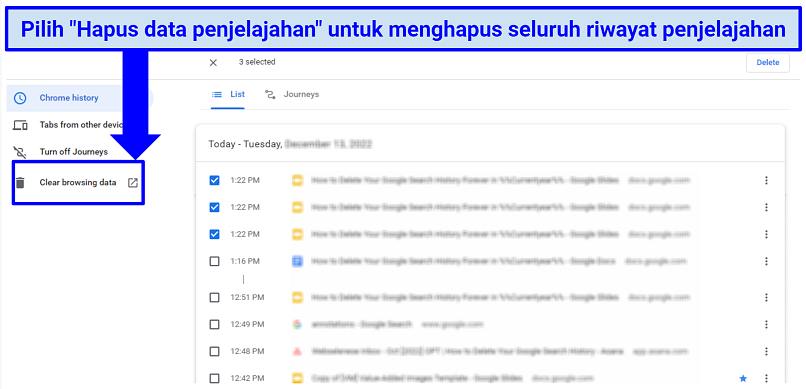This screenshot has width=806, height=389.
Task: Click the Google favicon in the 12:49 PM row
Action: pos(297,324)
